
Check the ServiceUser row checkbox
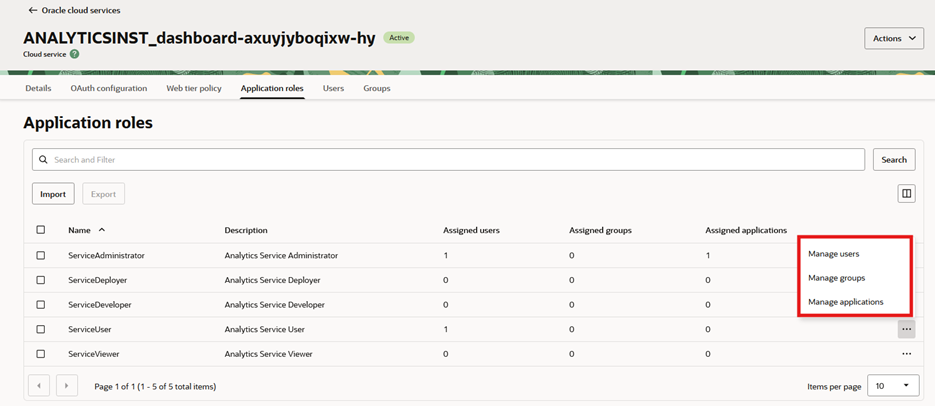41,329
